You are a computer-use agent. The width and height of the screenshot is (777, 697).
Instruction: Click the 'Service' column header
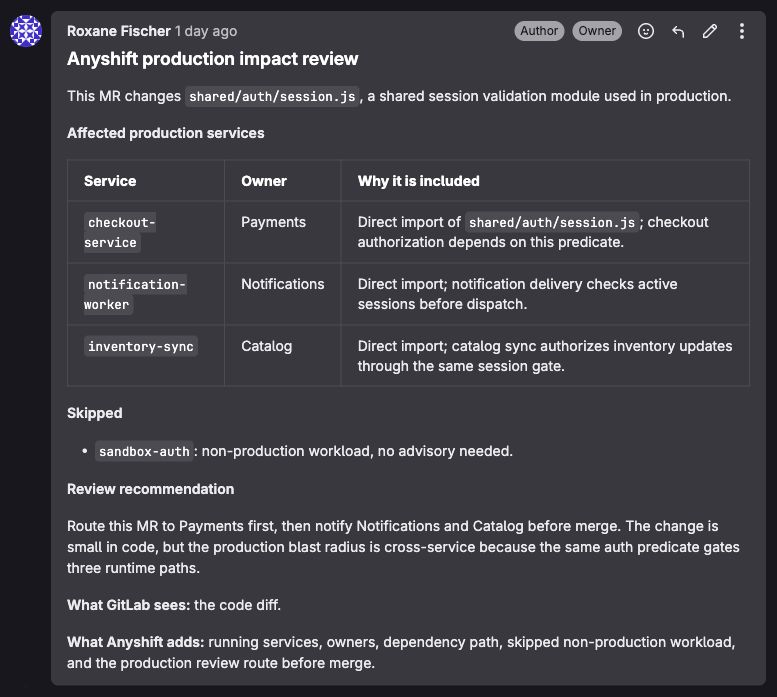tap(110, 181)
